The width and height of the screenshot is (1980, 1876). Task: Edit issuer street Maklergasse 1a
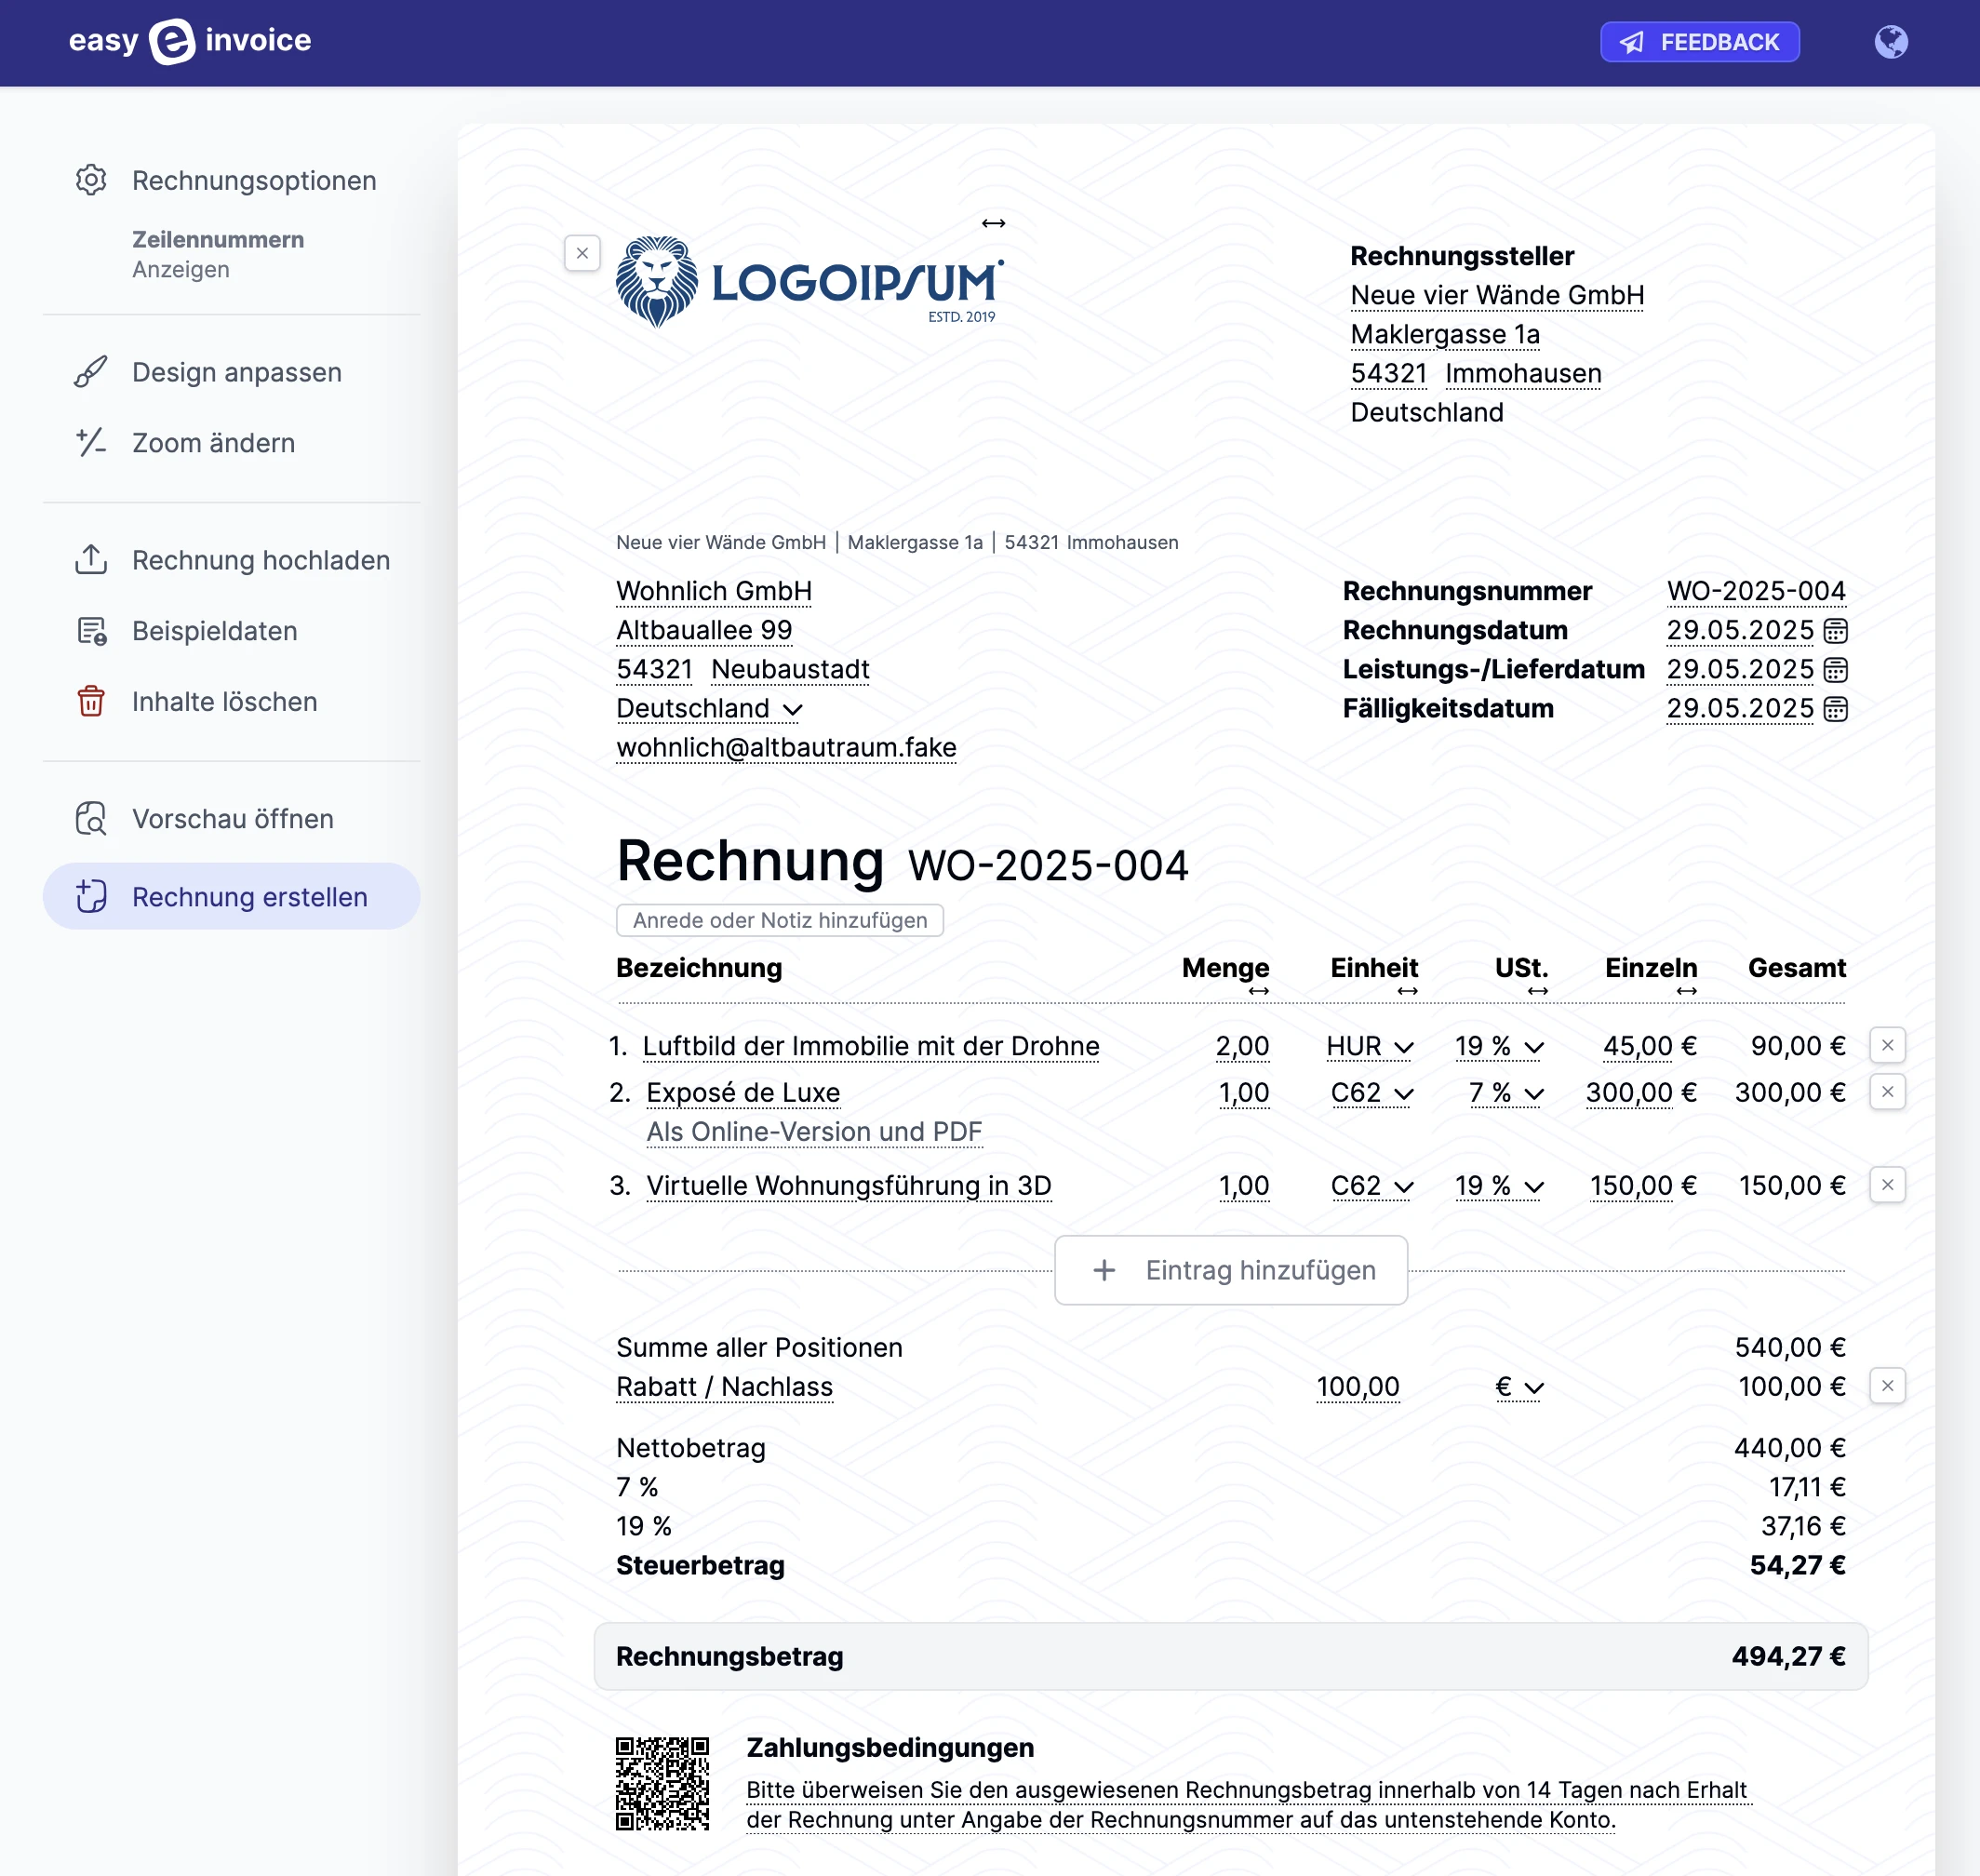point(1444,334)
